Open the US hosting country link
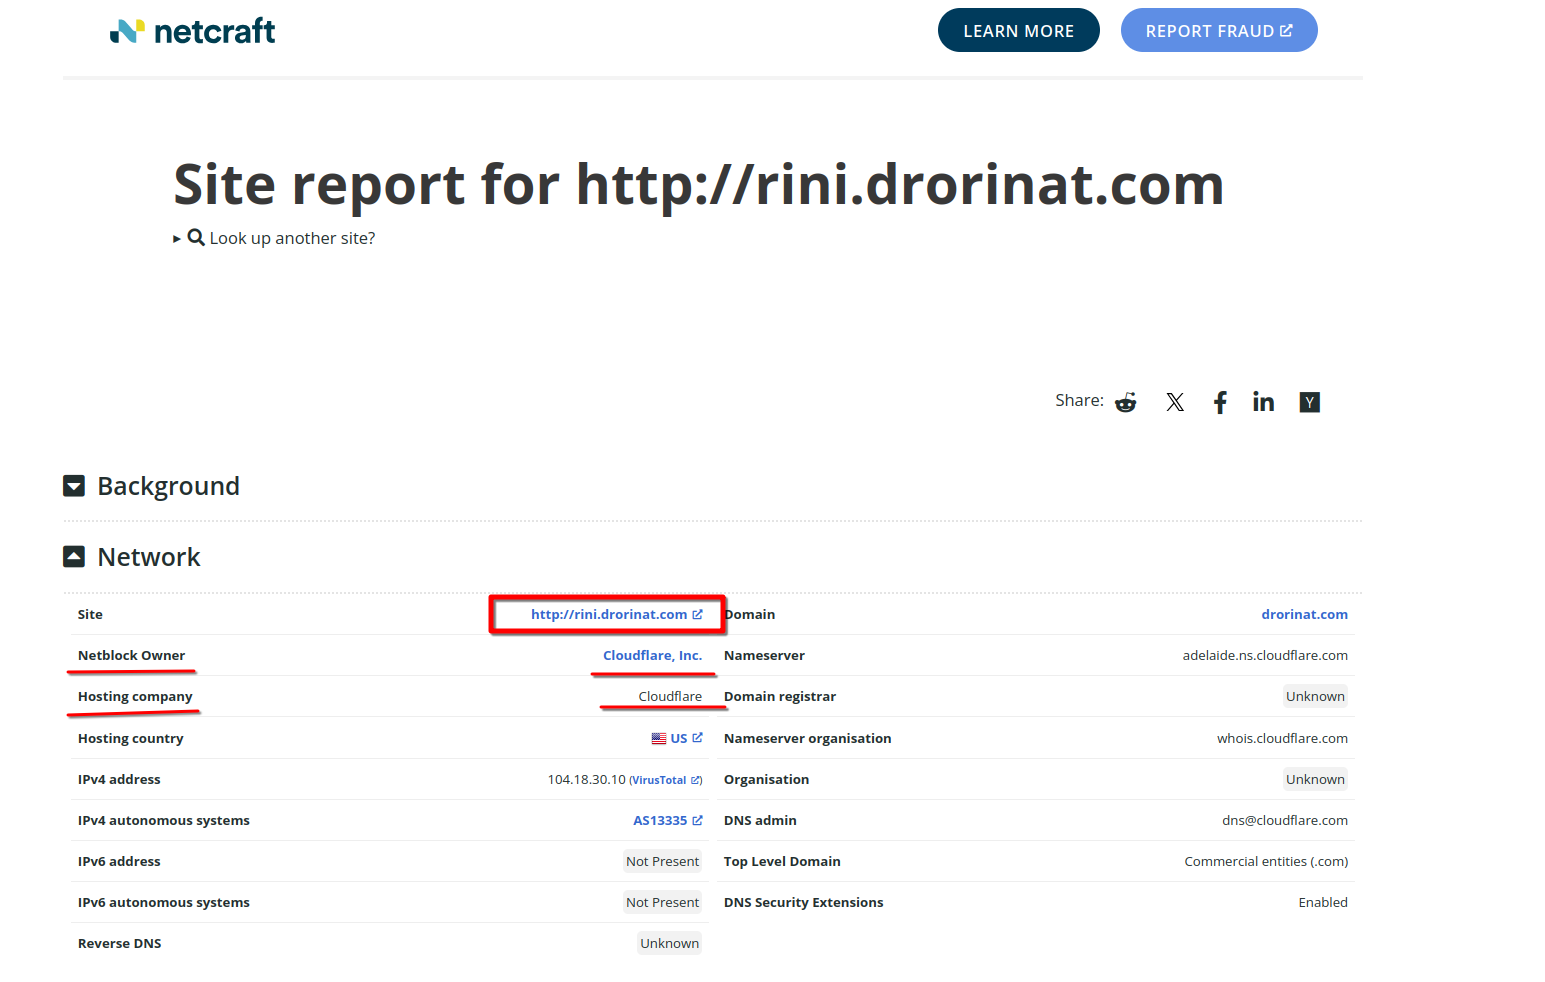1545x982 pixels. pos(678,738)
